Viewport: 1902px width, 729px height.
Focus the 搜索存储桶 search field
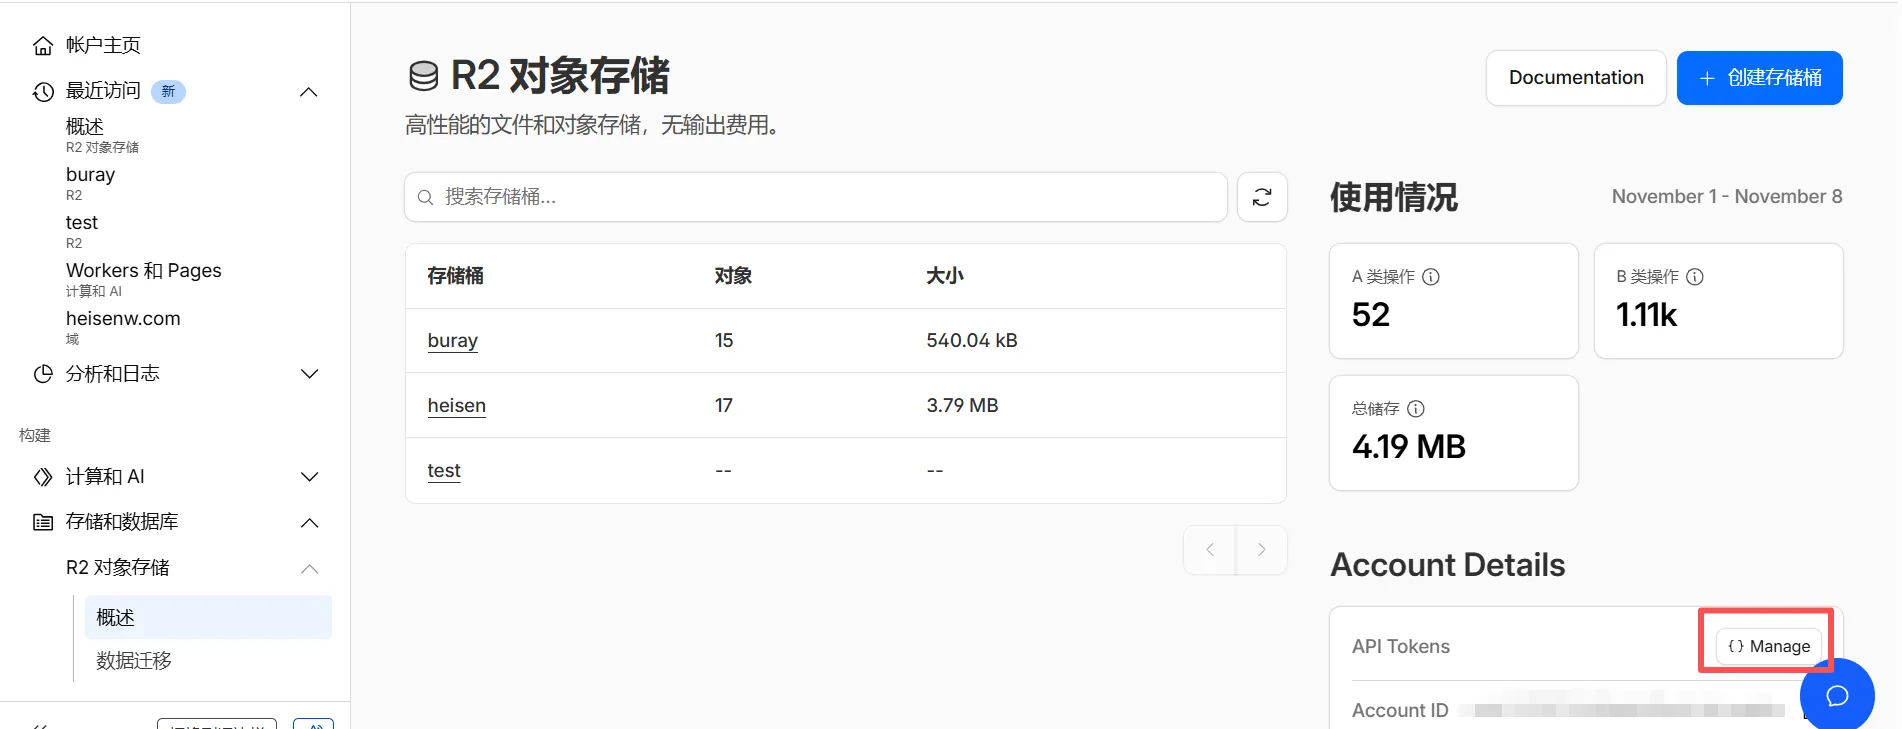[816, 197]
